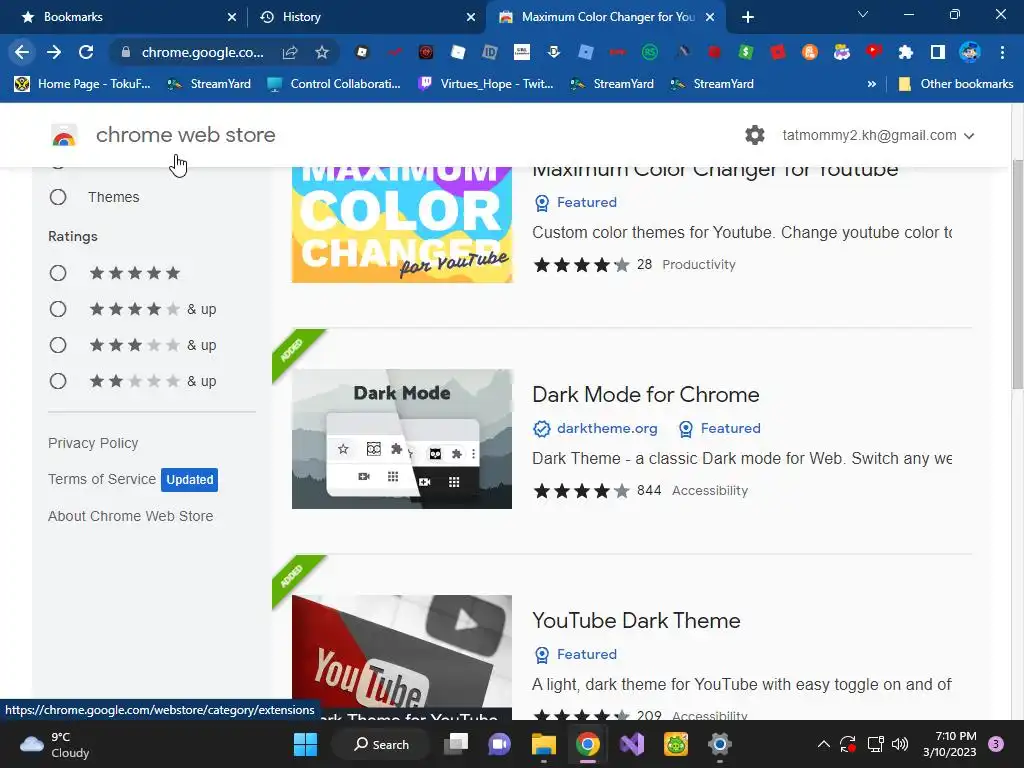
Task: Switch to the History tab
Action: pos(366,17)
